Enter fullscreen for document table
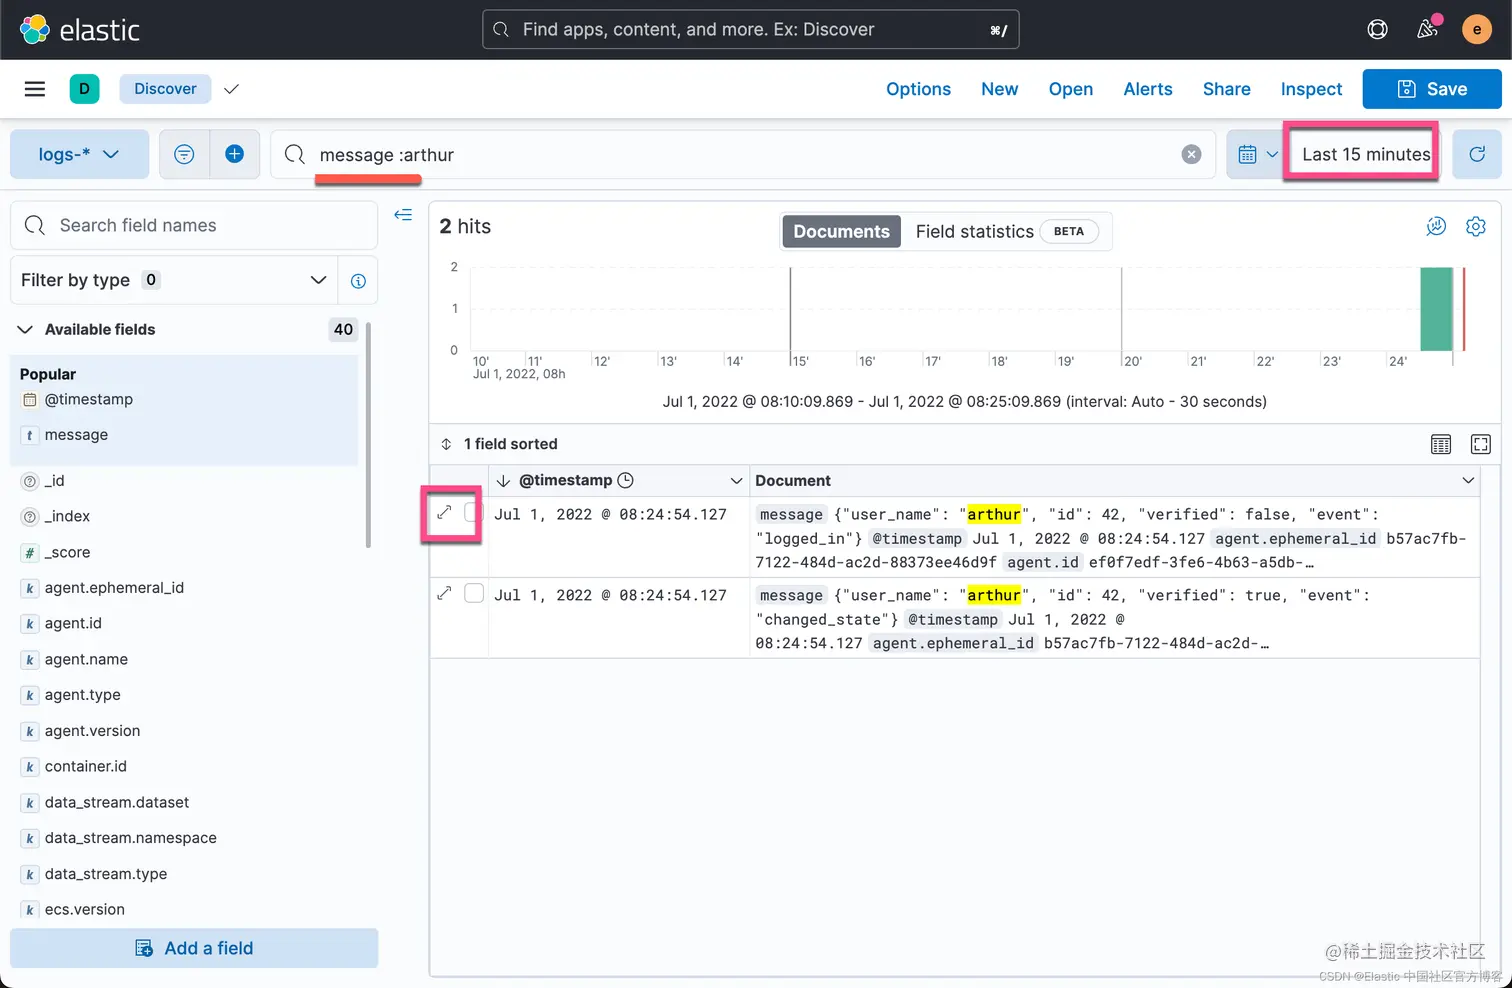Image resolution: width=1512 pixels, height=988 pixels. (x=1481, y=444)
